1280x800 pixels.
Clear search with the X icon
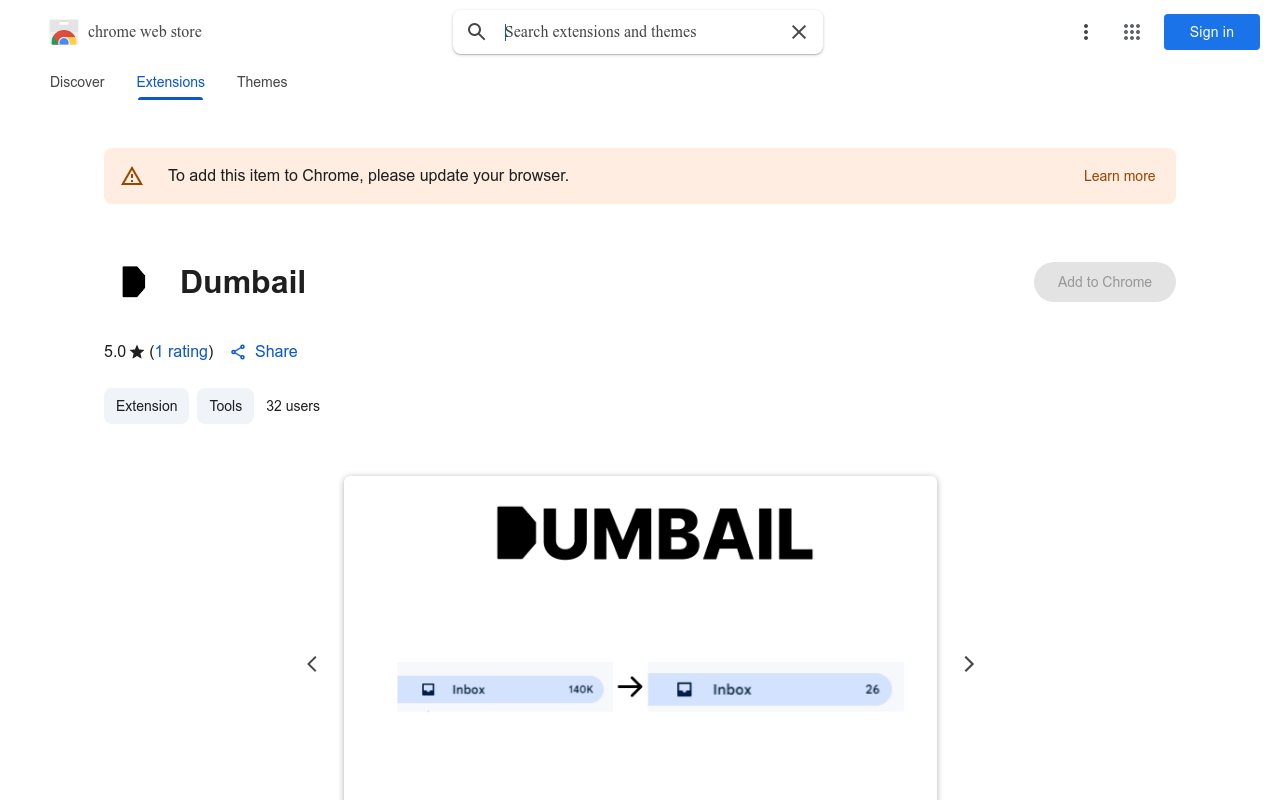pos(799,32)
